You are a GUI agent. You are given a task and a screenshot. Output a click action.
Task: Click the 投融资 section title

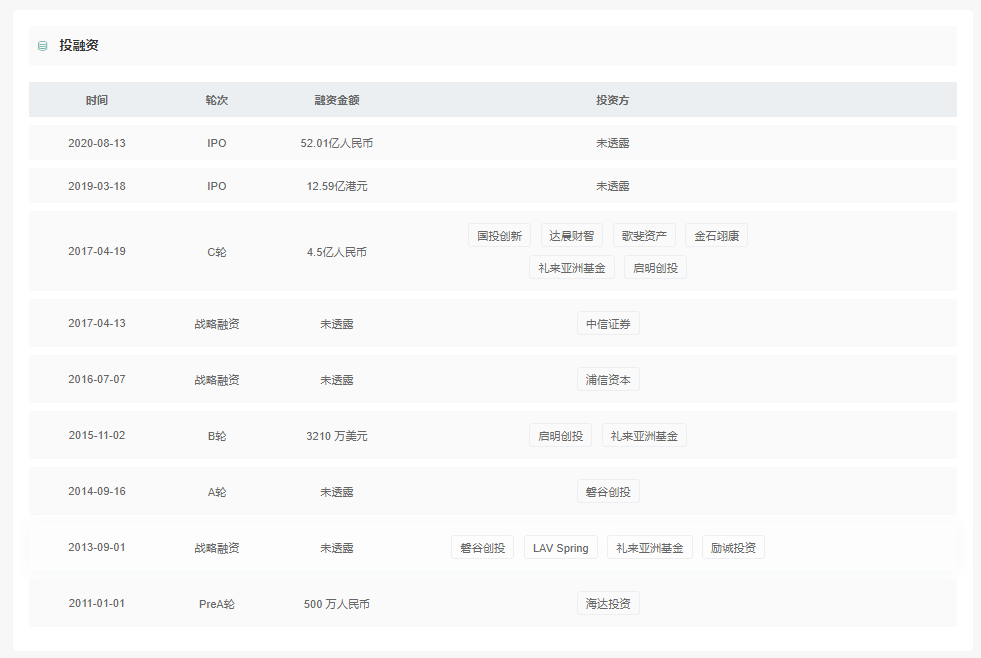coord(79,46)
